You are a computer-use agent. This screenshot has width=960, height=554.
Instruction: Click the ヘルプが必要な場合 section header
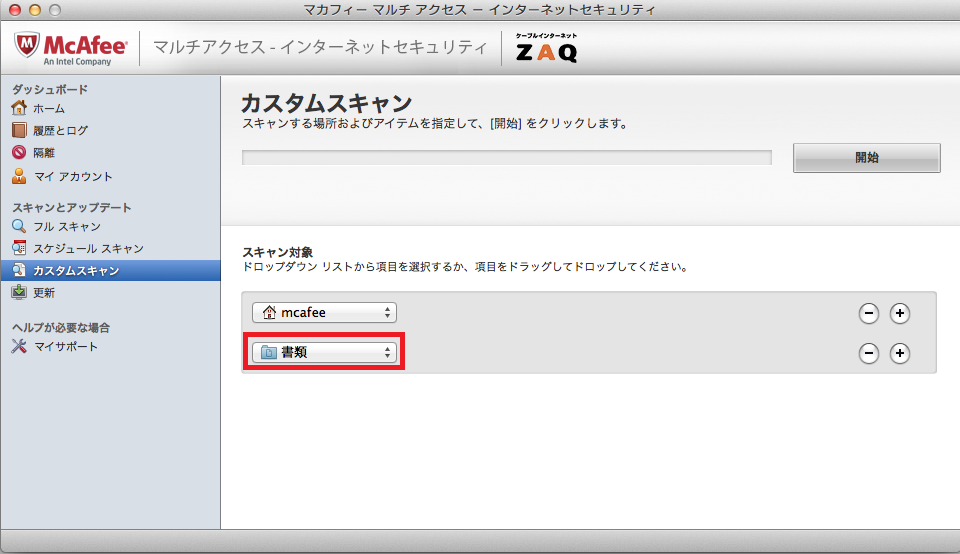tap(61, 328)
